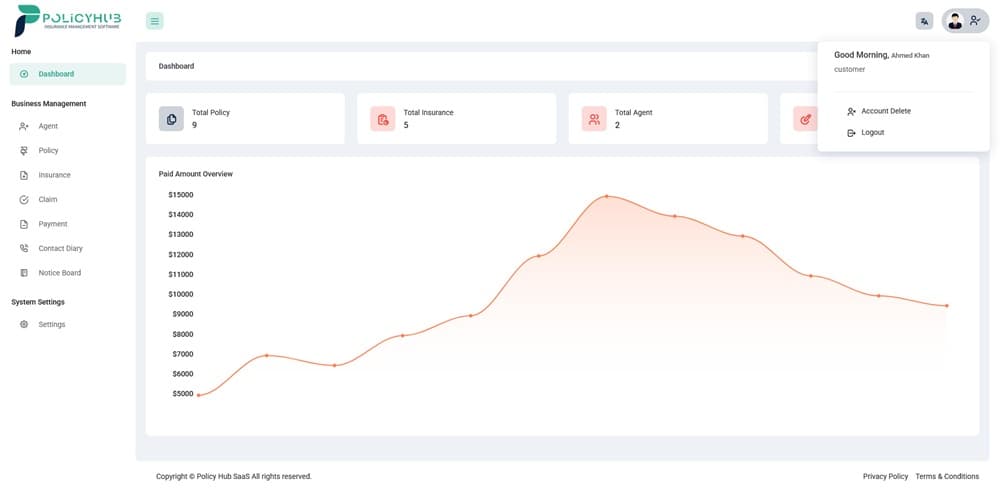Click the Policy sidebar icon

(x=24, y=151)
